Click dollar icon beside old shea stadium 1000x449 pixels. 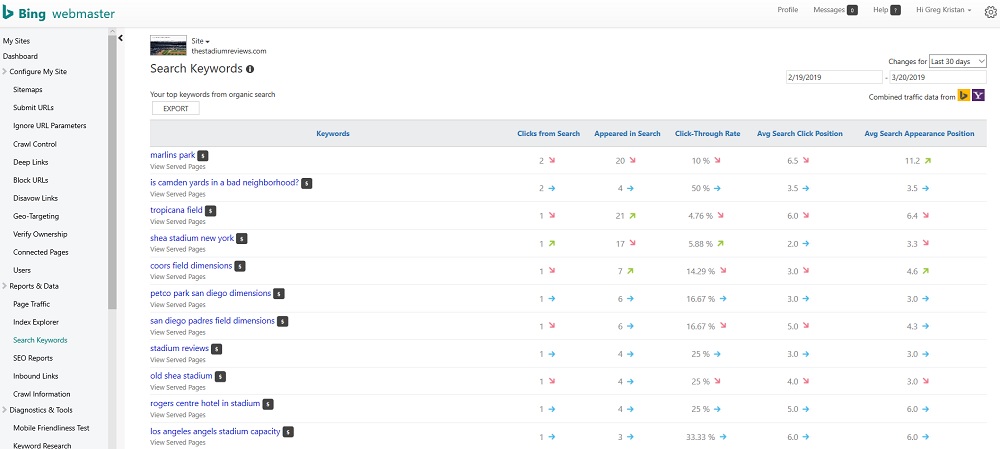(x=220, y=376)
